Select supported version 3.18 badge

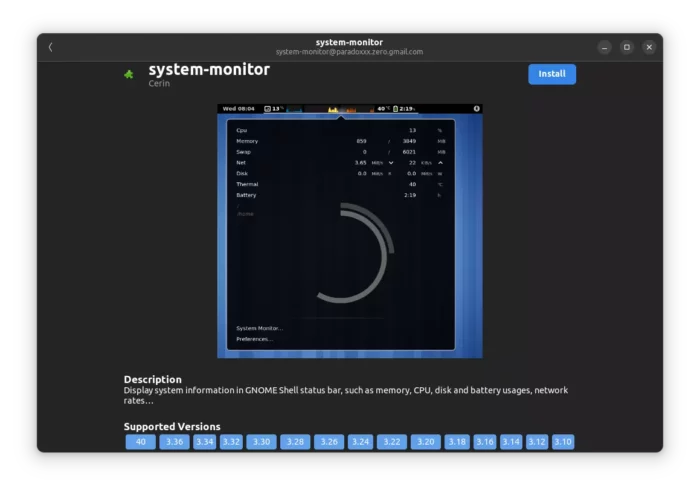pyautogui.click(x=457, y=442)
